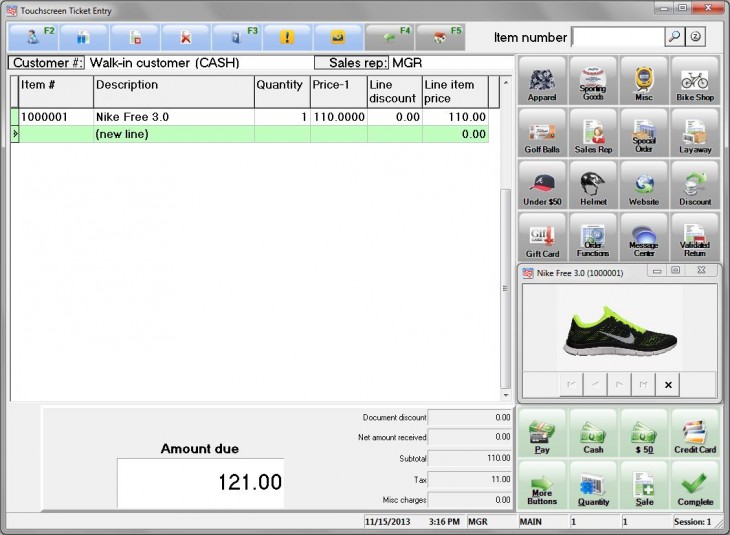Click the "Nike Free 3.0" description cell
Image resolution: width=730 pixels, height=535 pixels.
(x=174, y=117)
